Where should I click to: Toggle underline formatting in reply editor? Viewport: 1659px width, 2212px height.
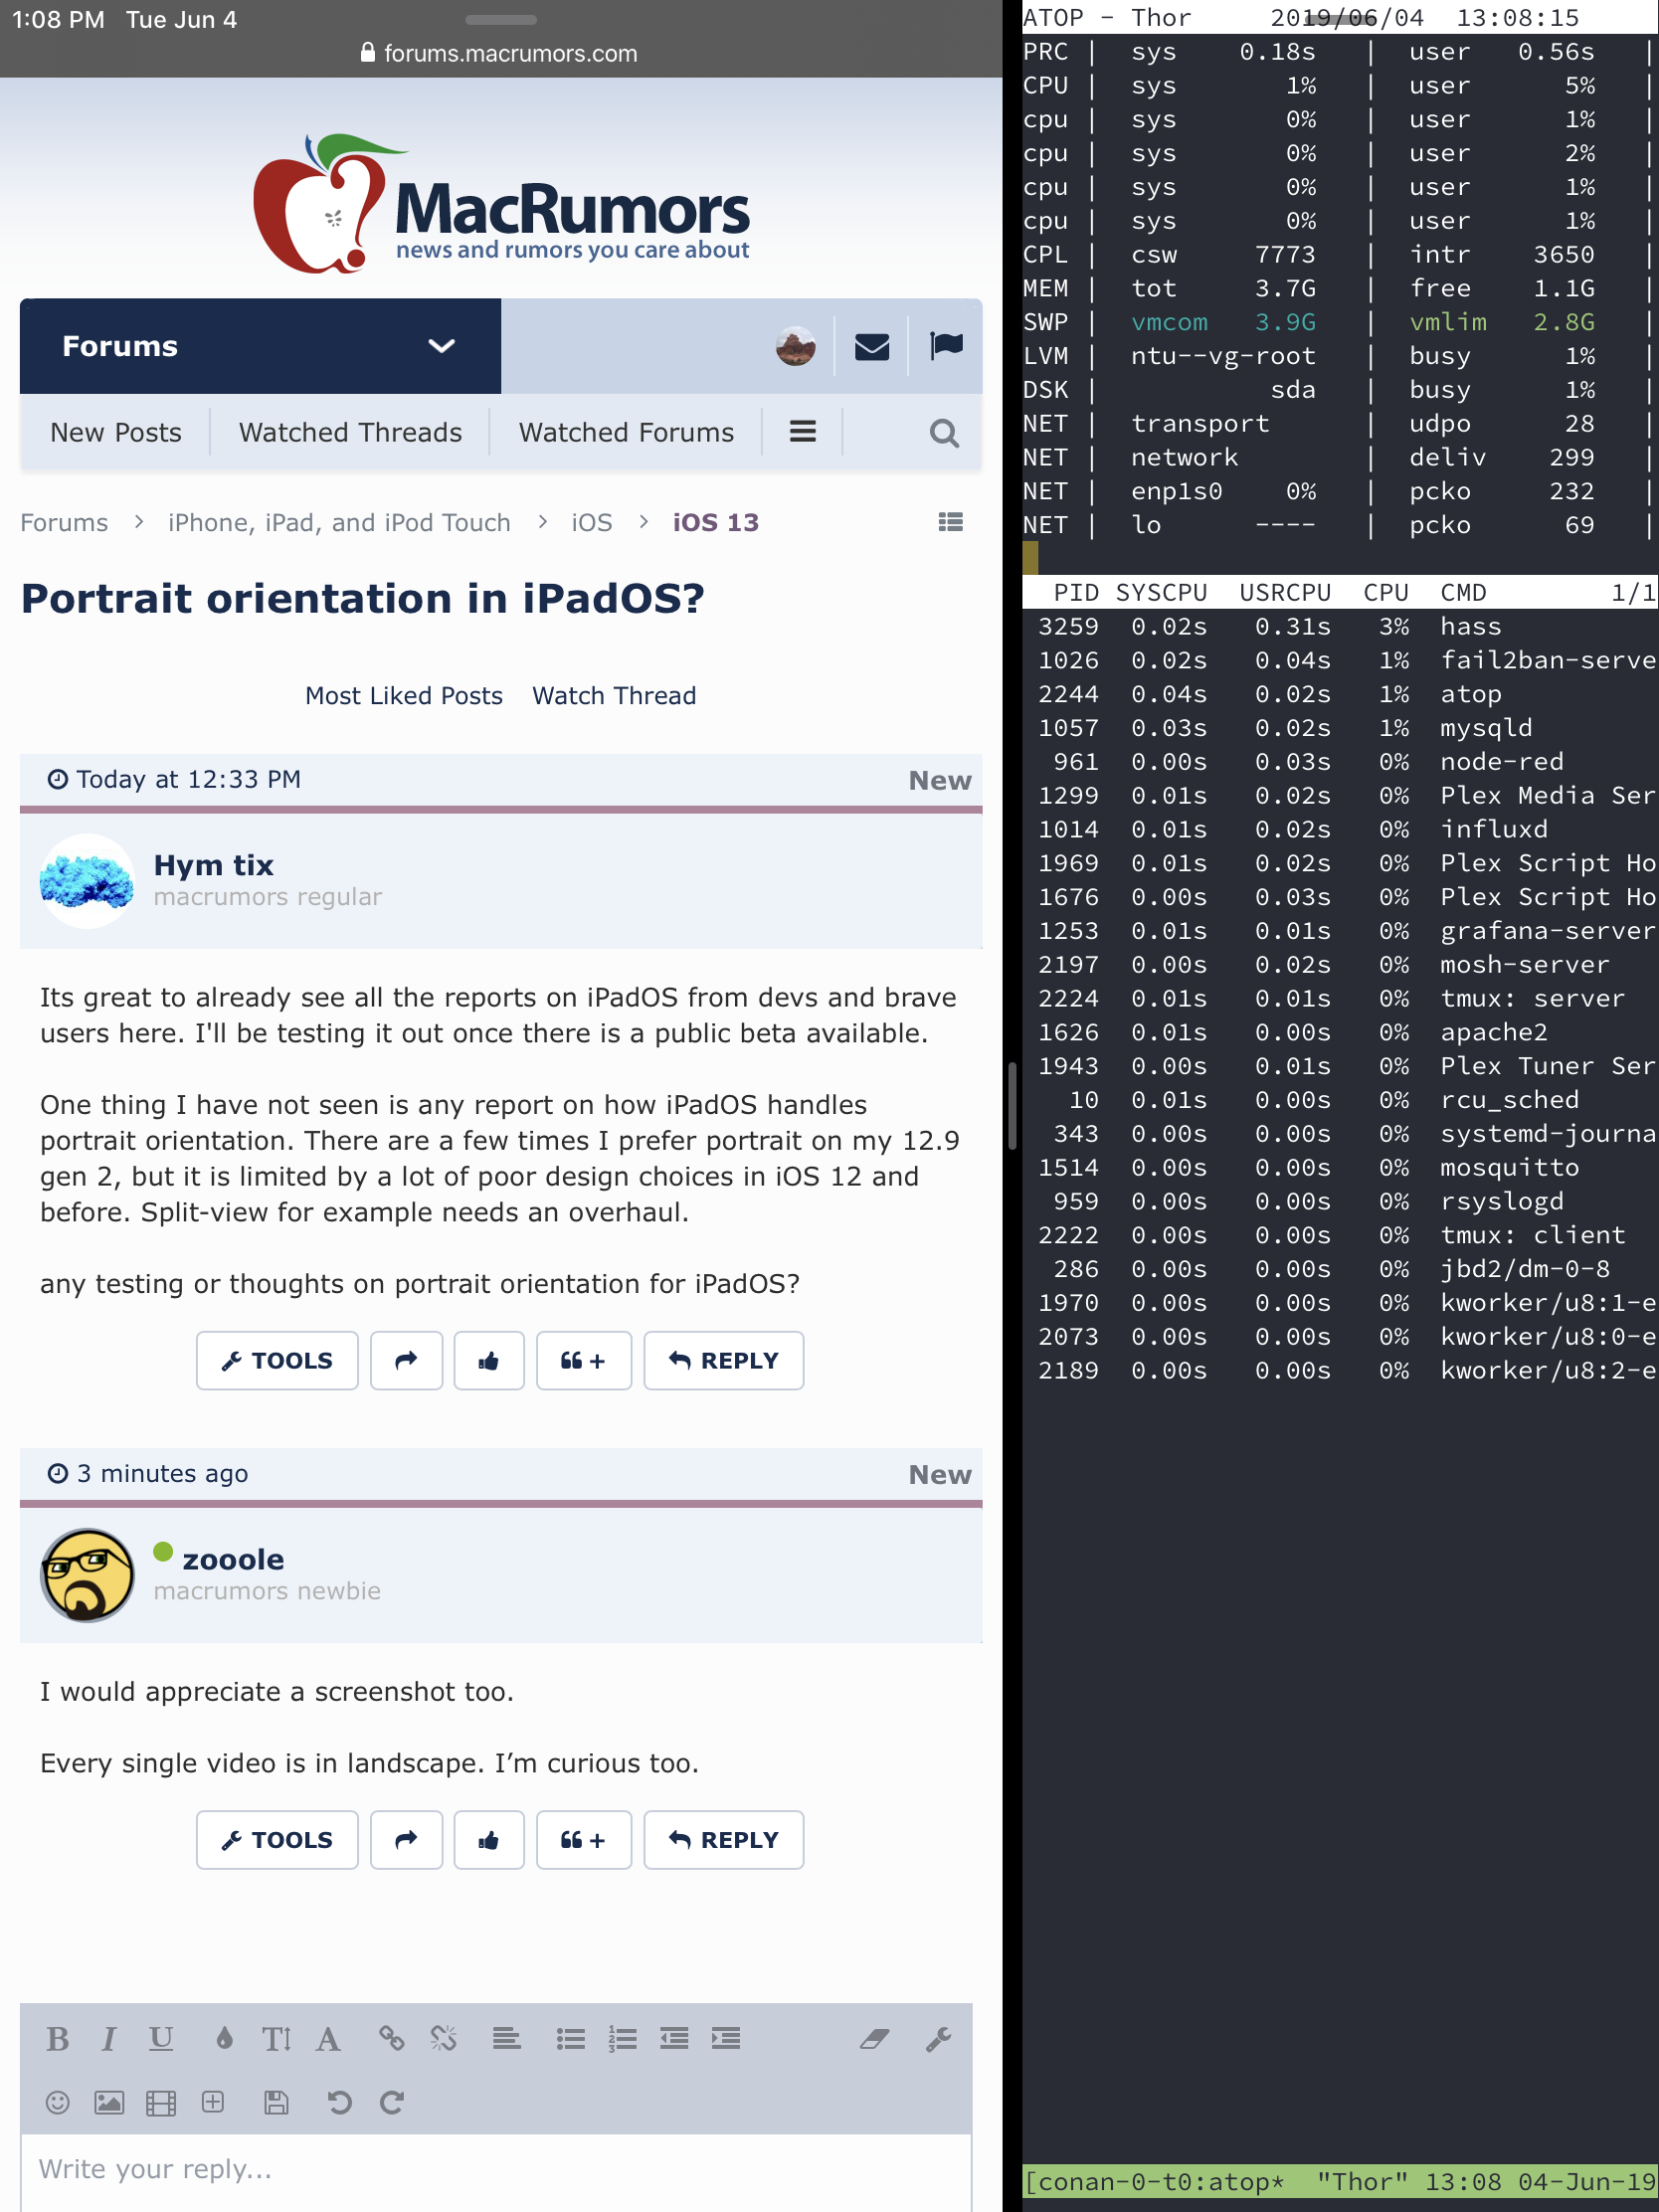tap(161, 2039)
